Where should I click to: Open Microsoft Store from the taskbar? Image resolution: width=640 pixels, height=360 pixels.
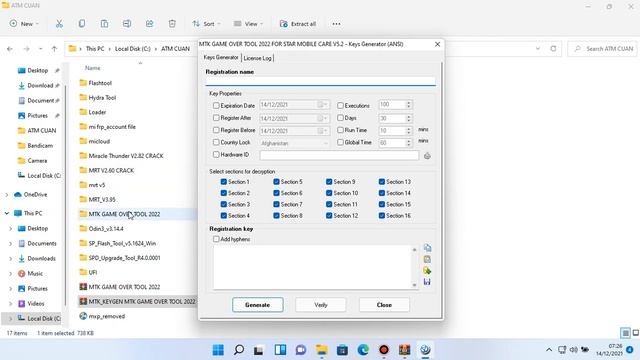[342, 350]
